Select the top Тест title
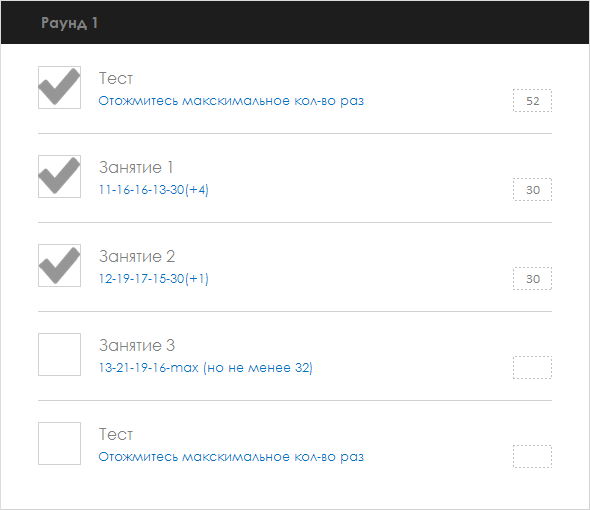The height and width of the screenshot is (510, 590). [116, 78]
